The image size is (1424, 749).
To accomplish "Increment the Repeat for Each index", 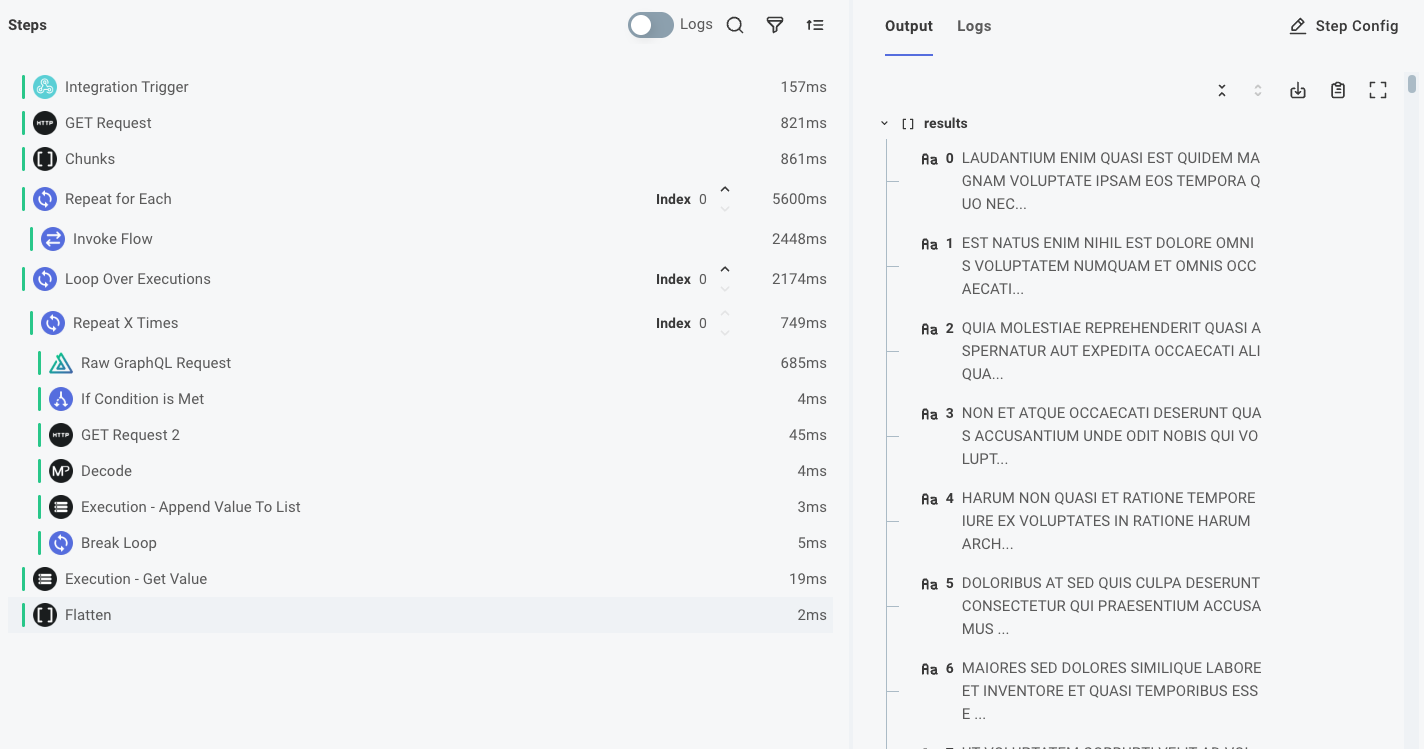I will (725, 190).
